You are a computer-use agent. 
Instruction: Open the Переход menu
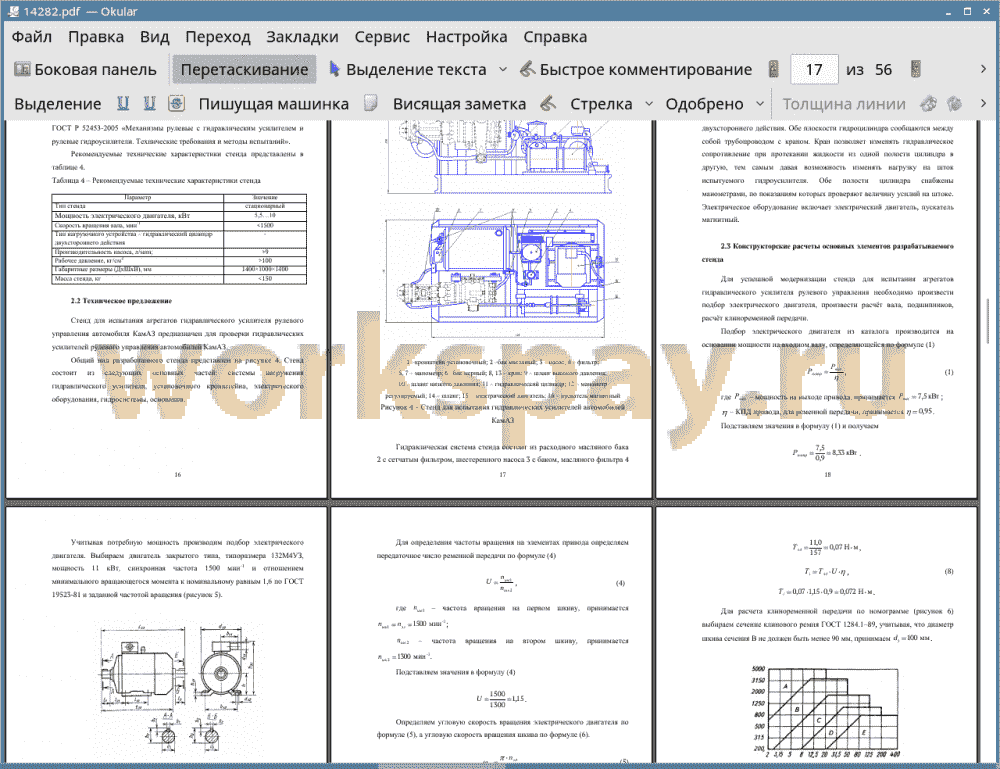[217, 37]
